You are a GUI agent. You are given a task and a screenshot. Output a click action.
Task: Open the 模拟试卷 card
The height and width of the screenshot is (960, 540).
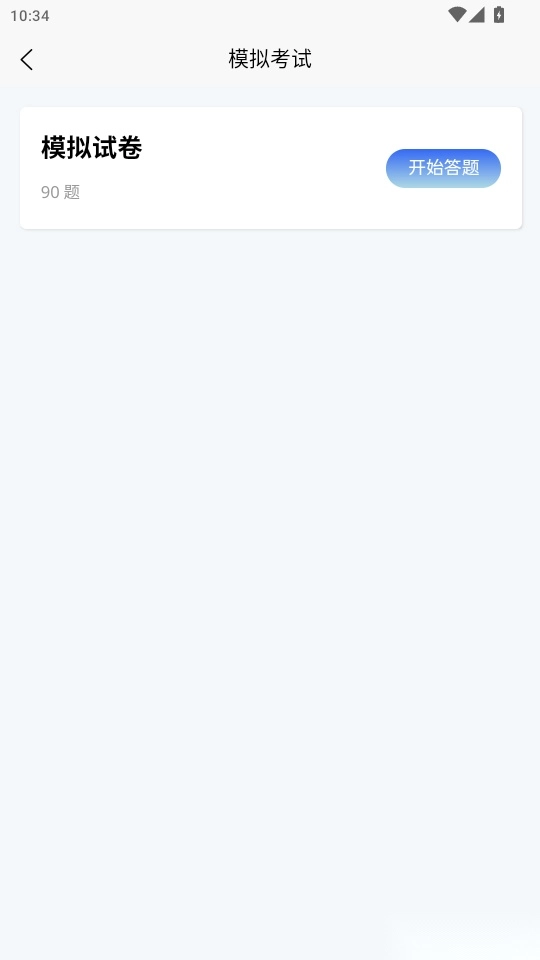point(271,168)
